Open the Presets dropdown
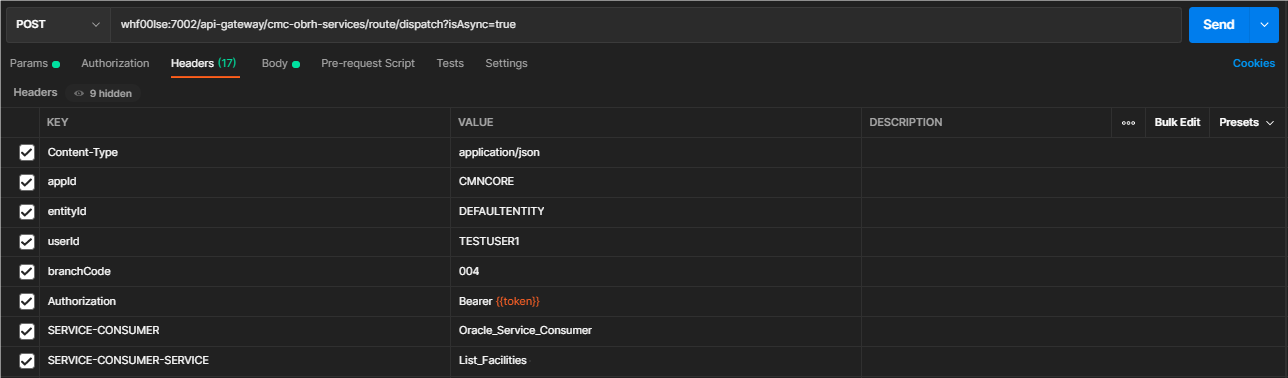 click(1246, 123)
